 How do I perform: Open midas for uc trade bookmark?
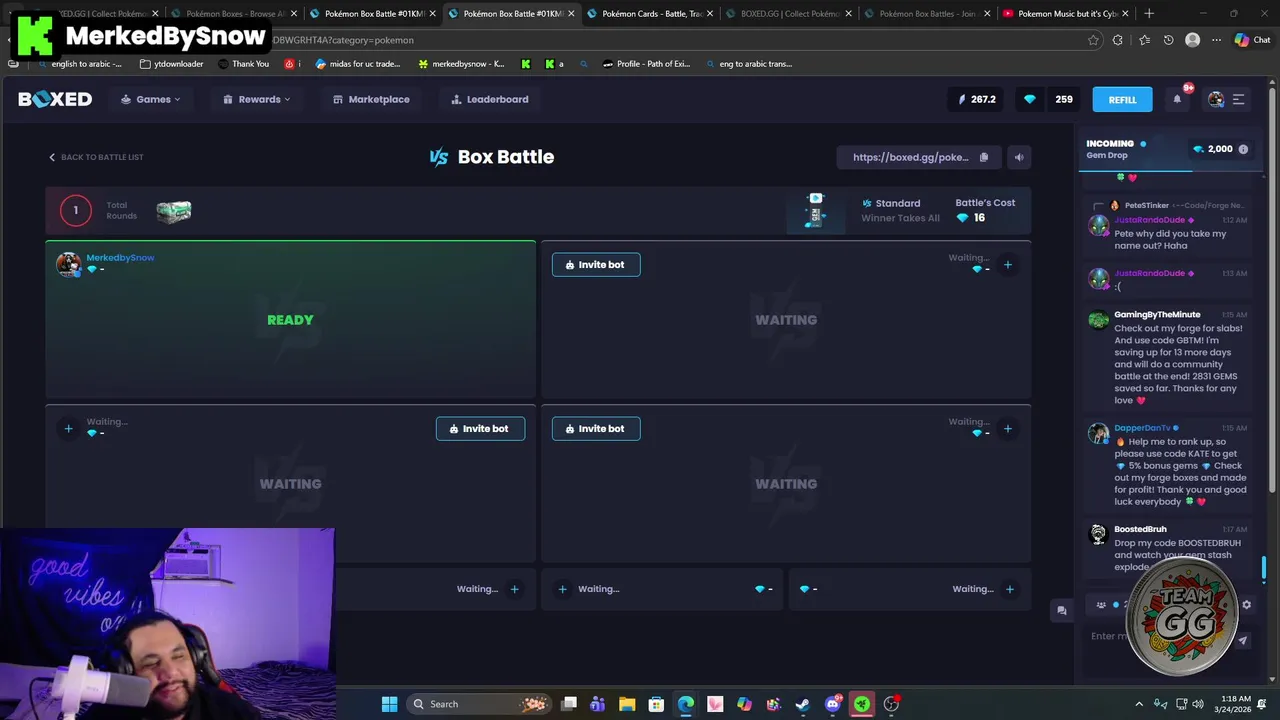tap(358, 64)
